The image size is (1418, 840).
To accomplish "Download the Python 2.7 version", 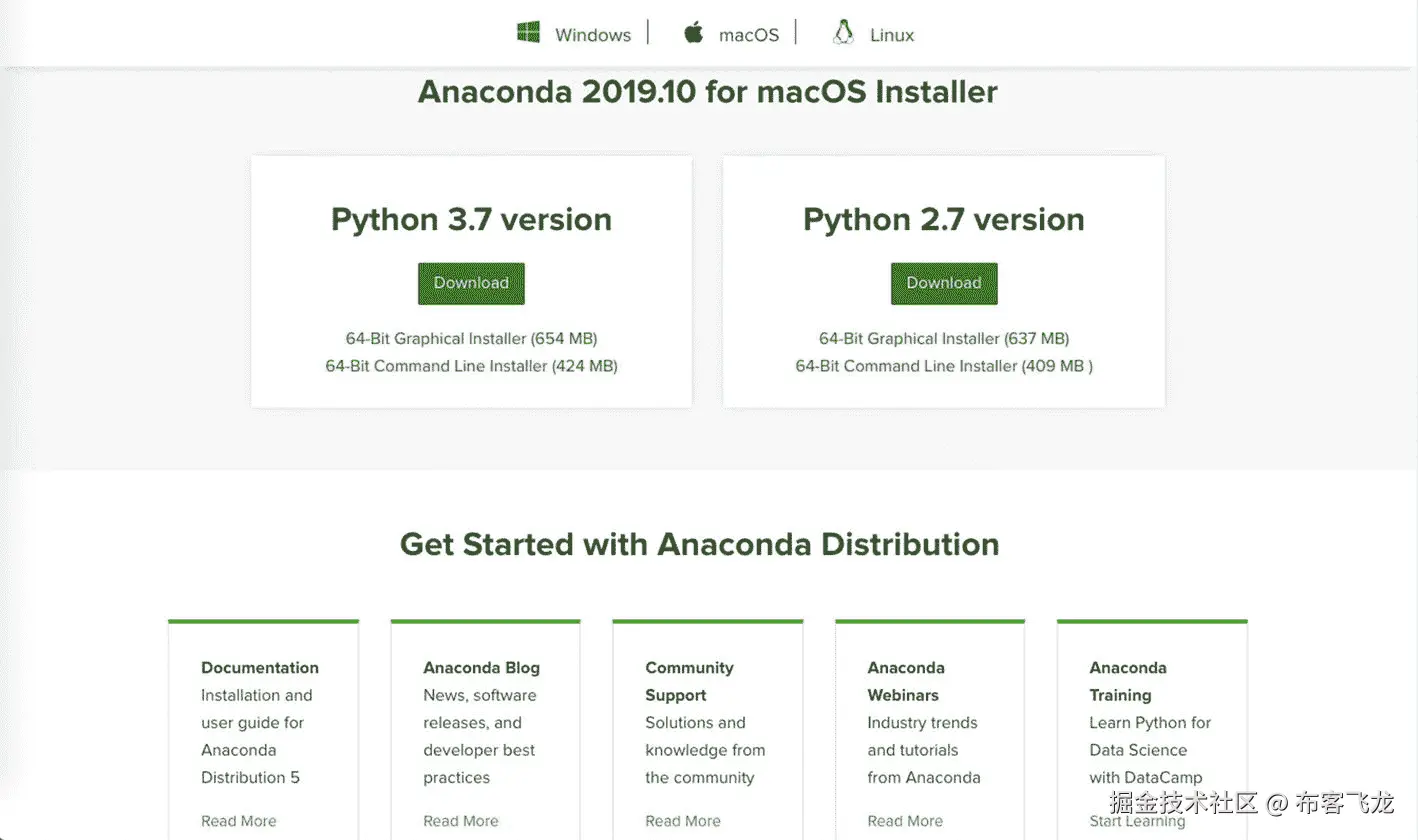I will (944, 283).
